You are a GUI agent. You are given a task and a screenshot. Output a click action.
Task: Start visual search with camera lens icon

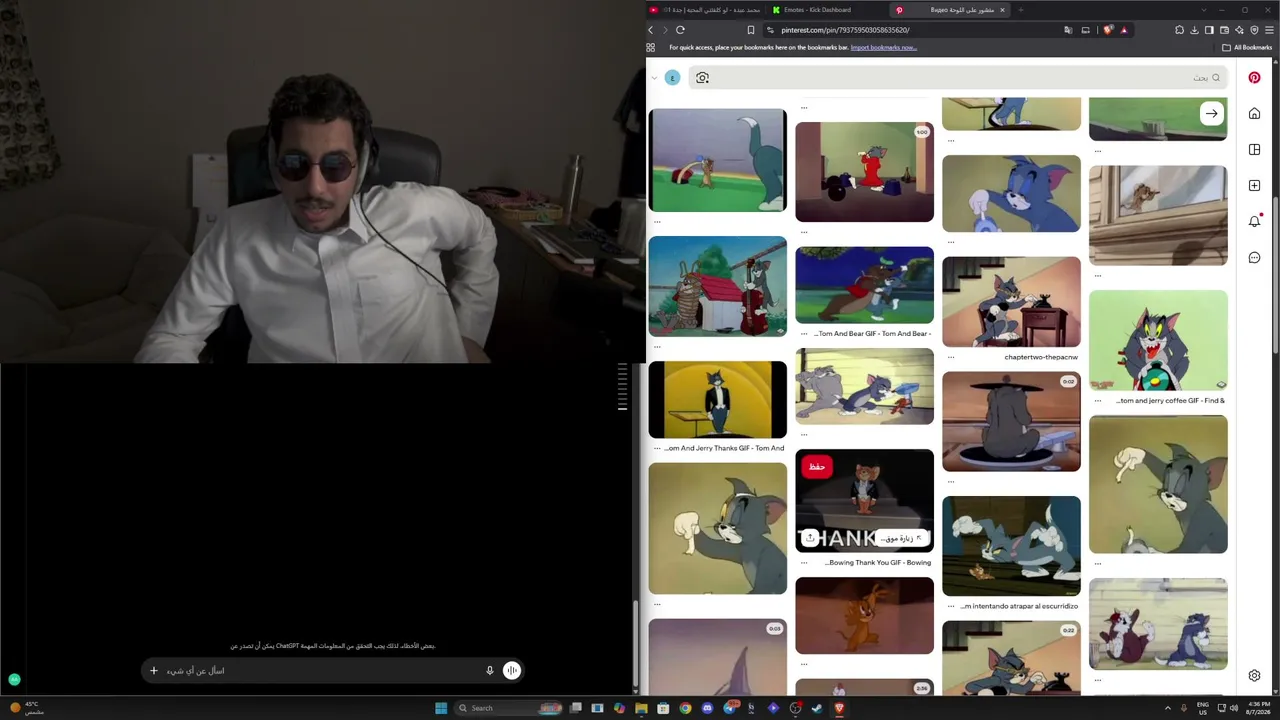pyautogui.click(x=702, y=78)
